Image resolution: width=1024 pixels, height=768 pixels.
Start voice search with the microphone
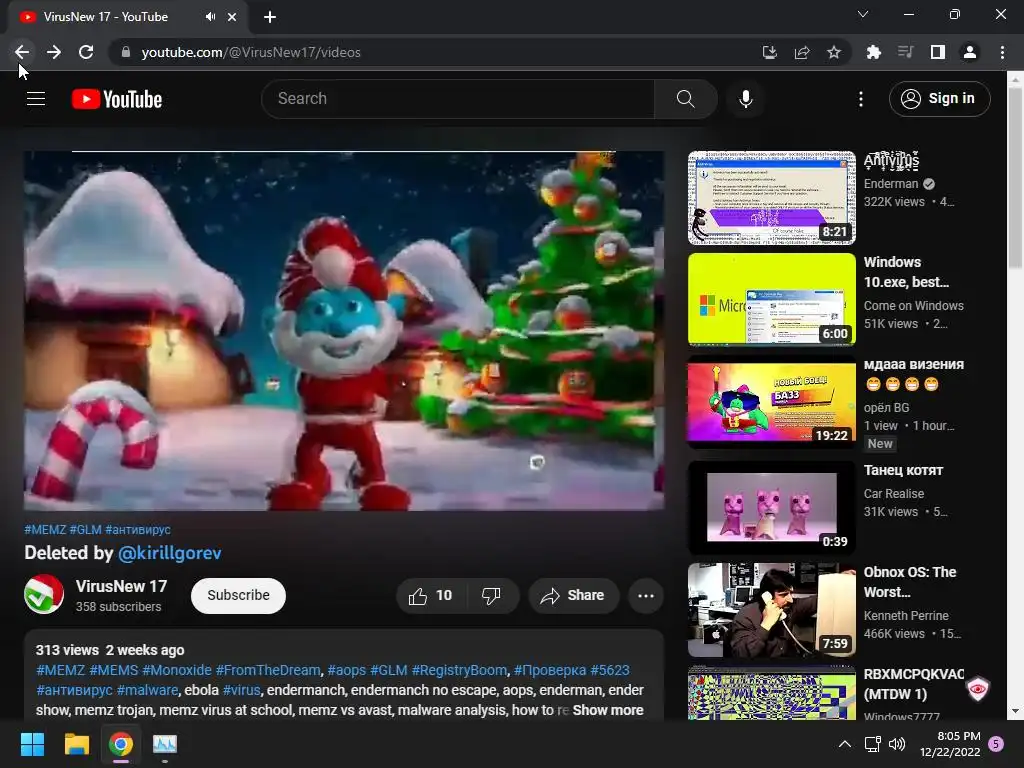[x=745, y=99]
